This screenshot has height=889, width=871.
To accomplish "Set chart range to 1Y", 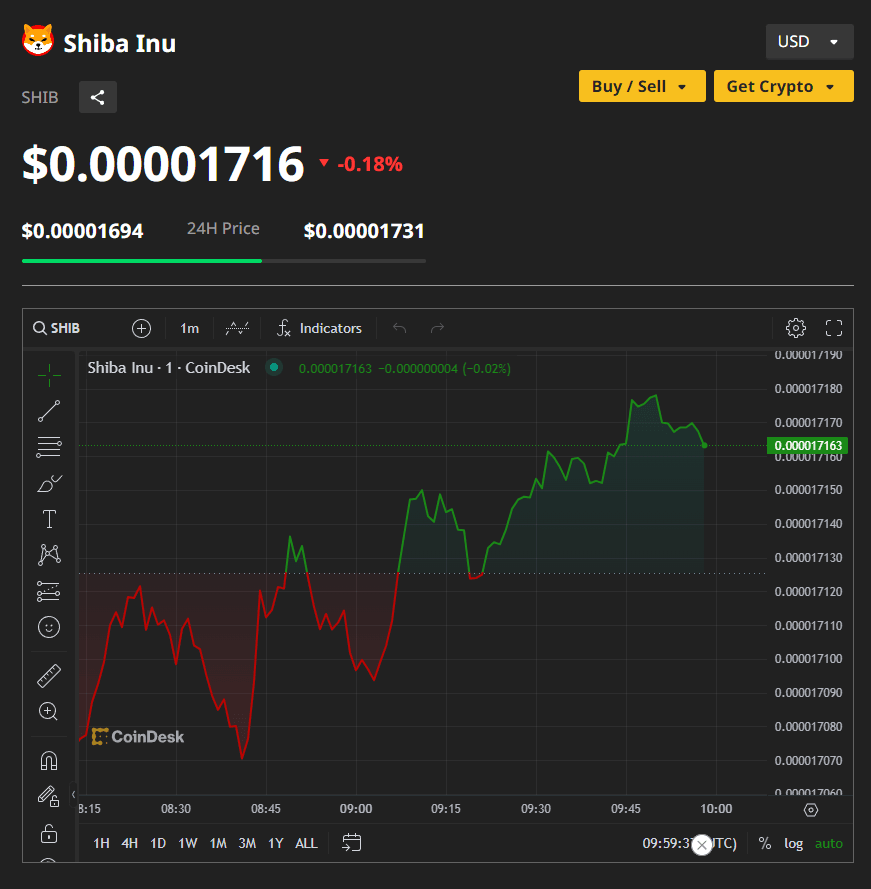I will click(x=276, y=843).
